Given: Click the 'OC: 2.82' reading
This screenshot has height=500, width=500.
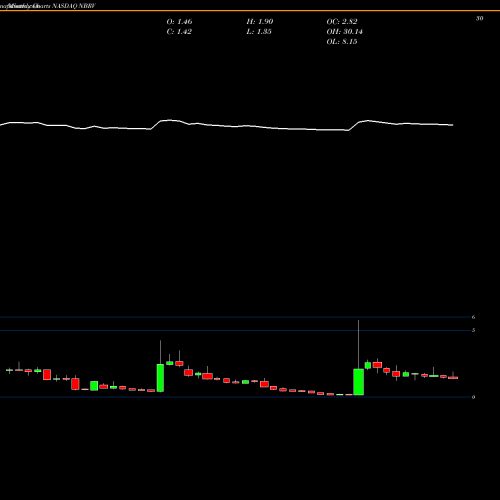Looking at the screenshot, I should point(342,22).
